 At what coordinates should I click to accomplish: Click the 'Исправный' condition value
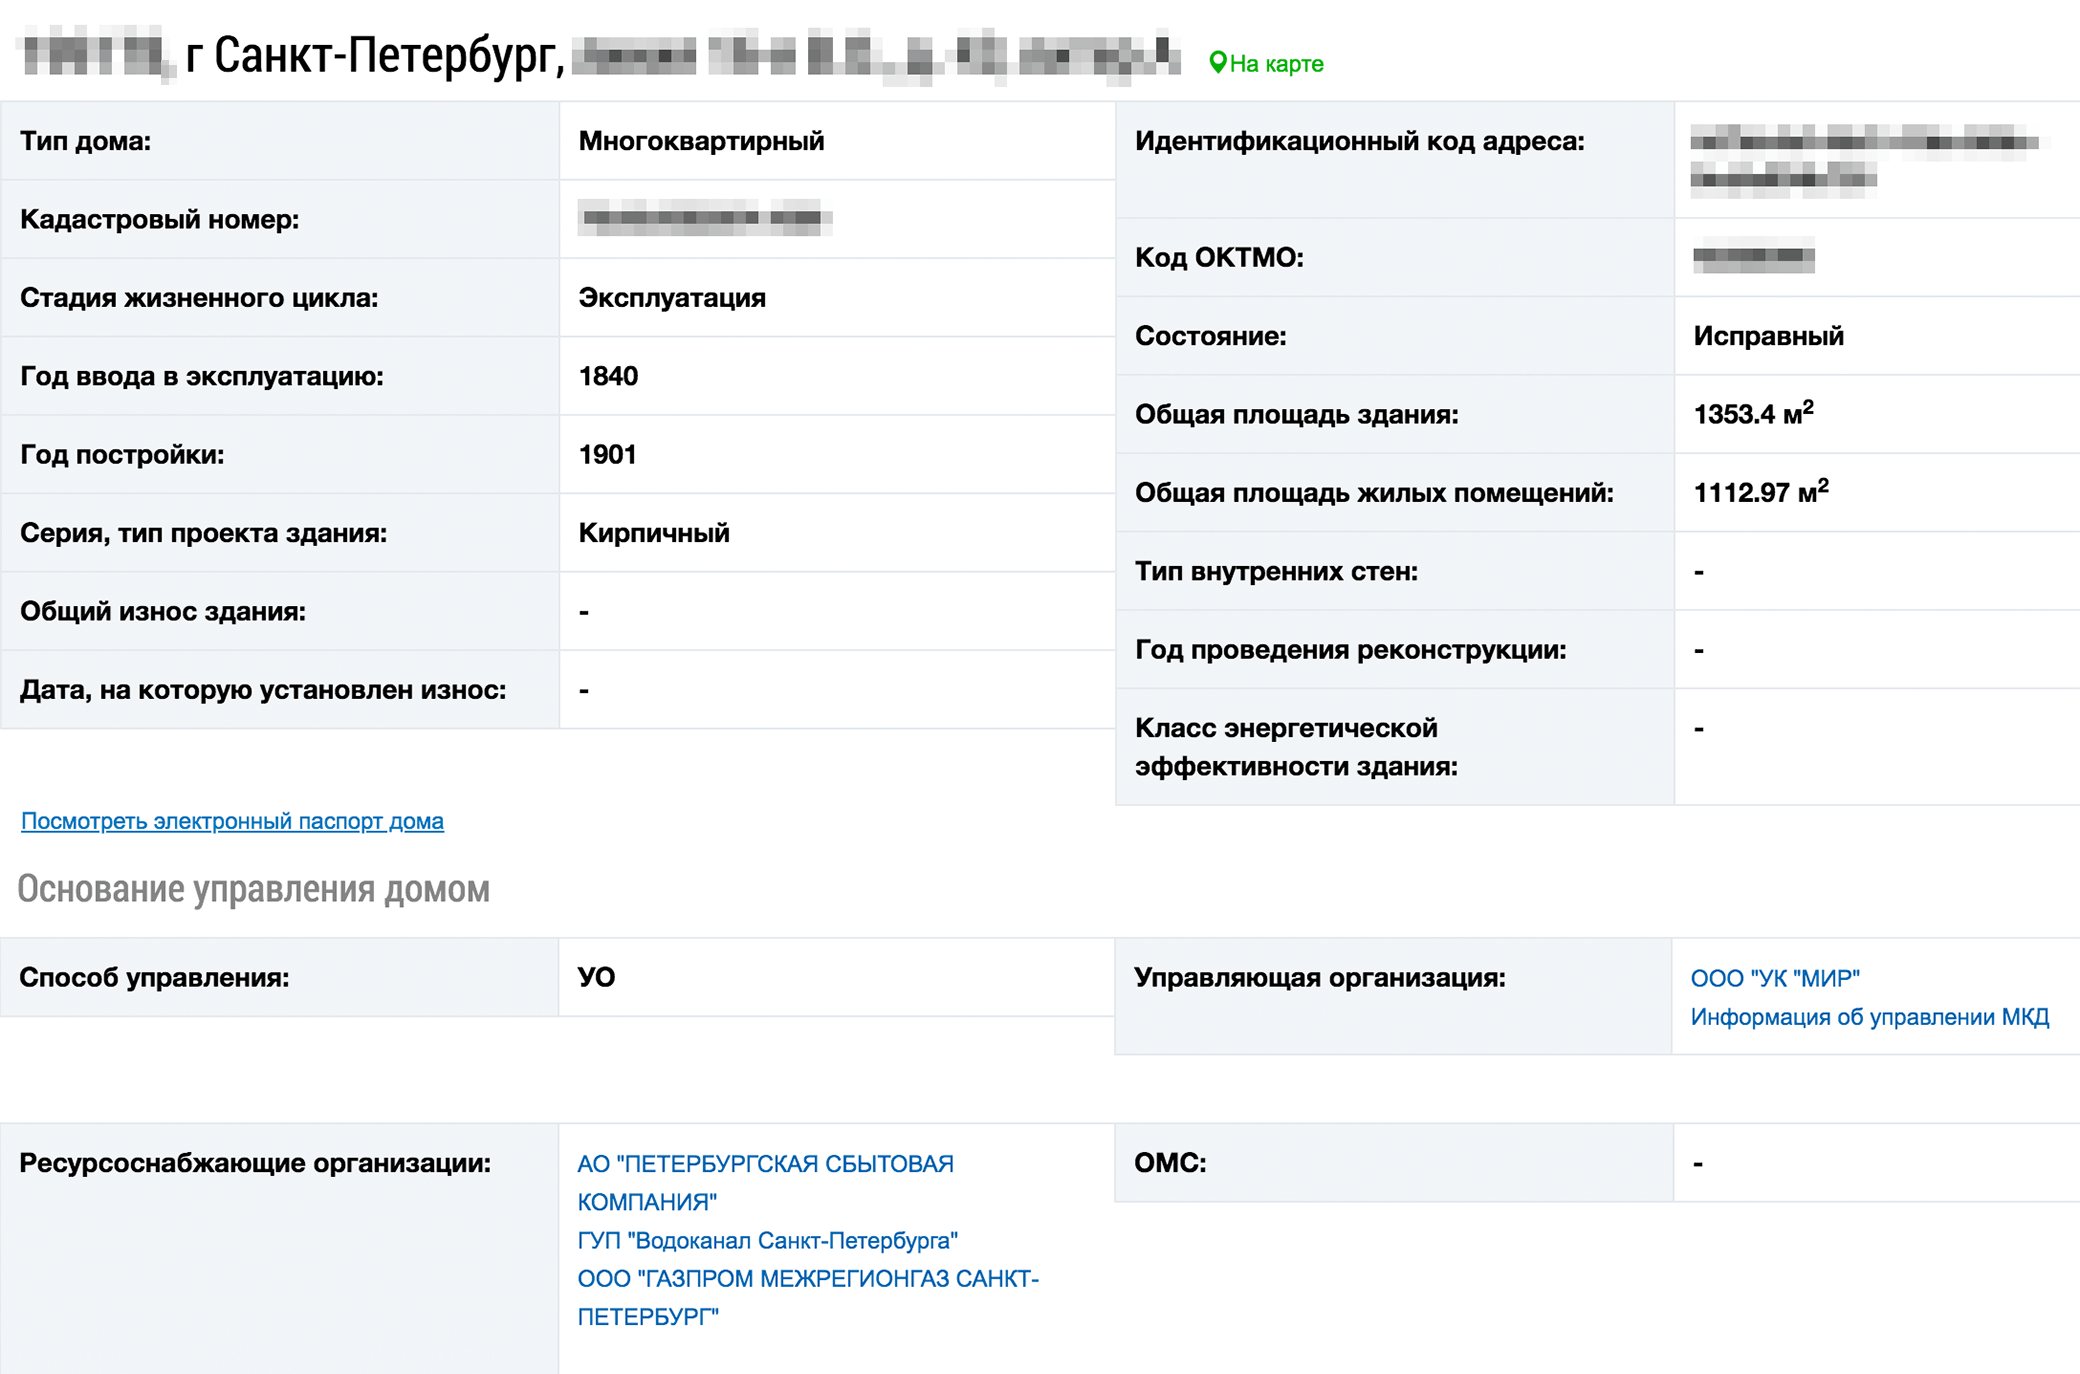[1768, 336]
